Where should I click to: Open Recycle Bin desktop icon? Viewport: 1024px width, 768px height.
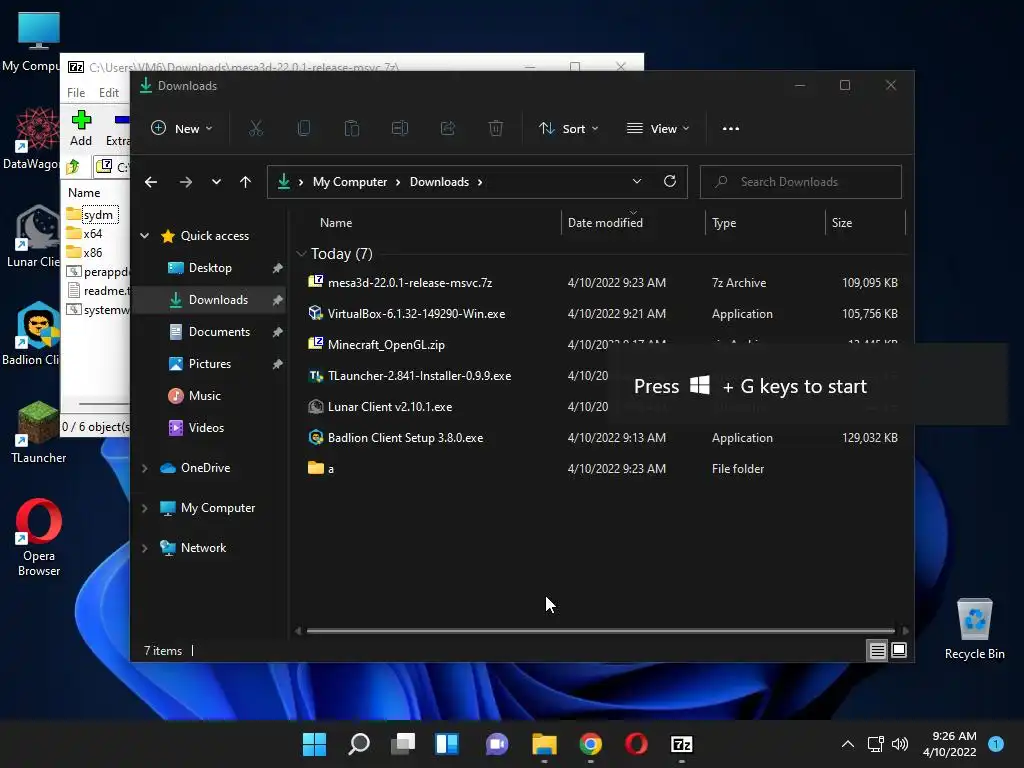974,628
